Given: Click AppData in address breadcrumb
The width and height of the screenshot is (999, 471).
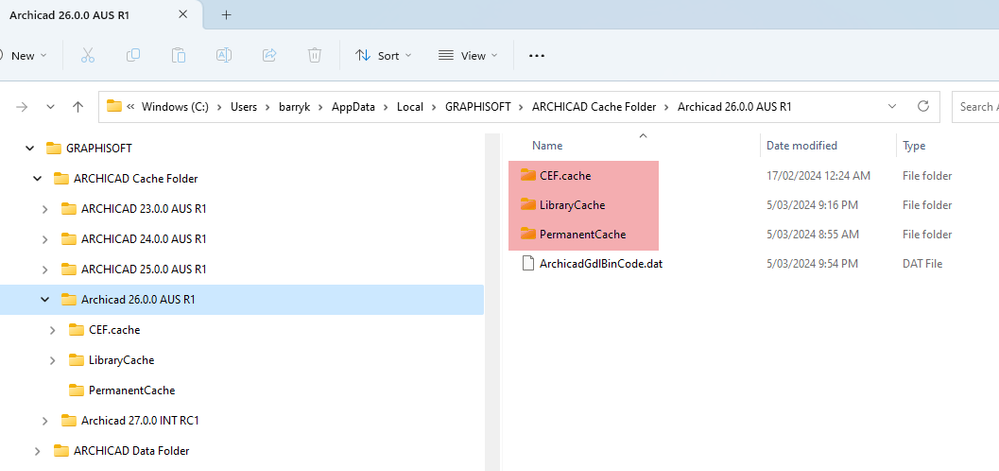Looking at the screenshot, I should [x=353, y=106].
